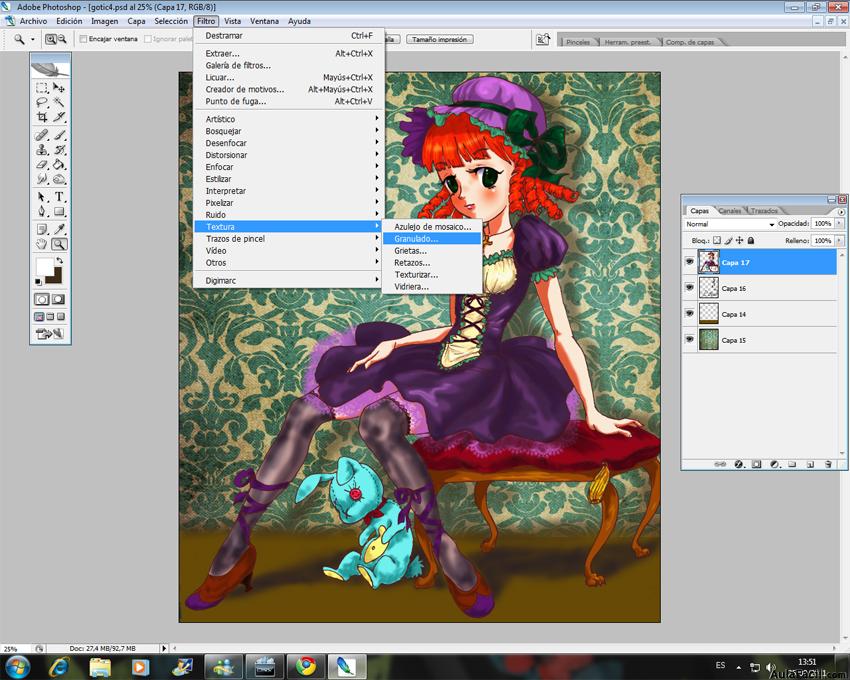Open the Imagen menu
This screenshot has height=680, width=850.
click(105, 21)
